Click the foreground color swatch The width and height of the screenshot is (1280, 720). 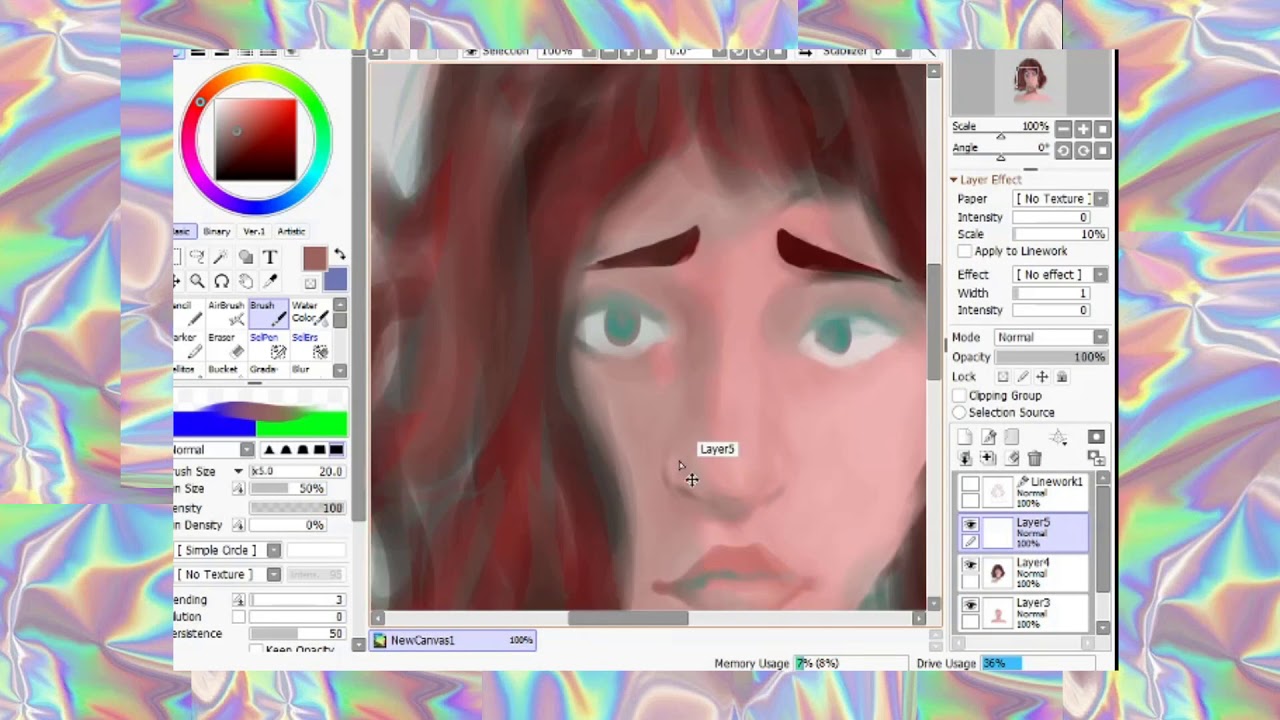point(315,259)
